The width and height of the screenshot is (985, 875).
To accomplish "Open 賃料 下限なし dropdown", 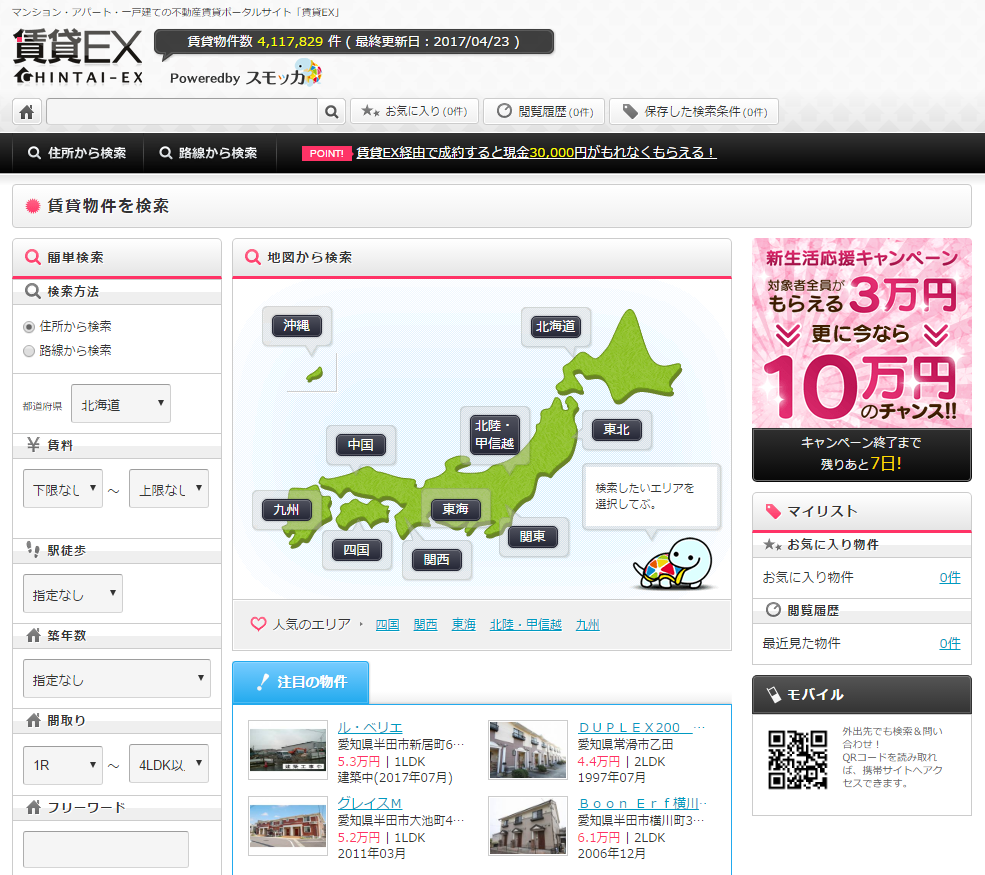I will coord(63,488).
